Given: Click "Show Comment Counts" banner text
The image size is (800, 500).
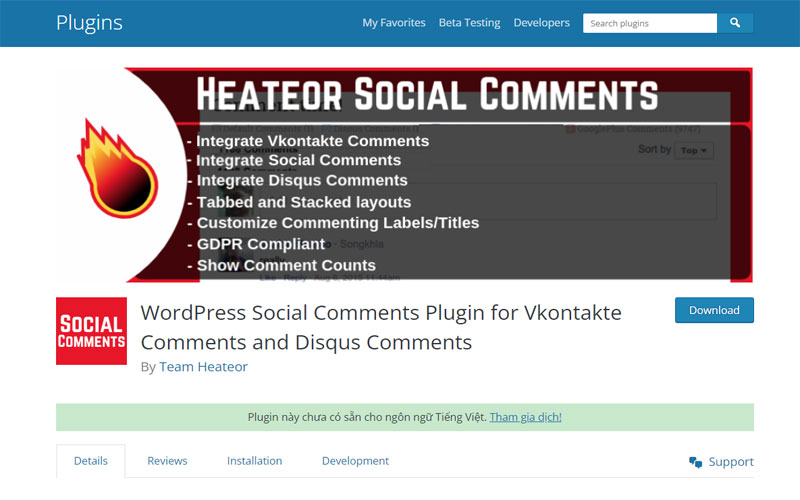Looking at the screenshot, I should click(x=286, y=265).
